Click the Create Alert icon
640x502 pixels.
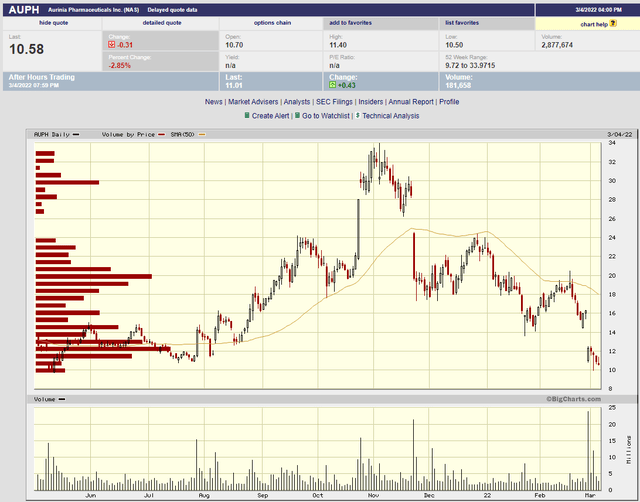click(247, 116)
